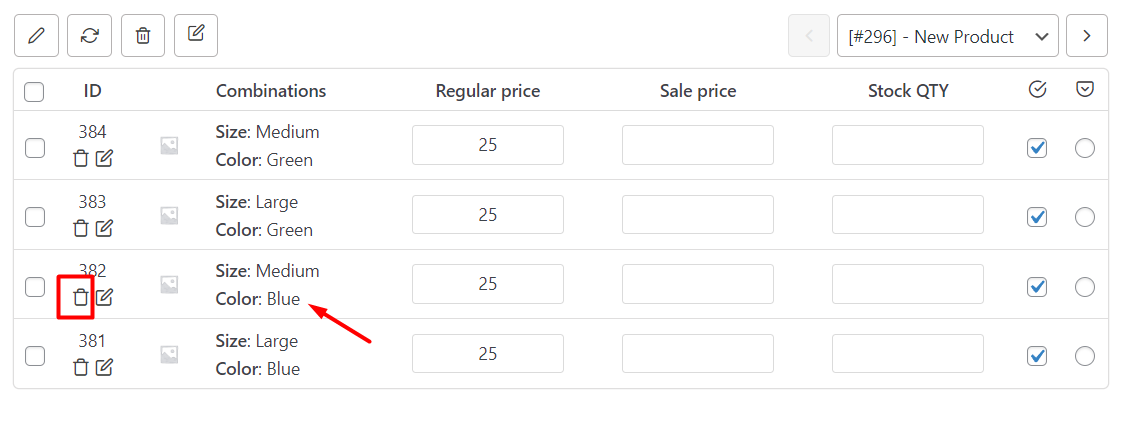The height and width of the screenshot is (423, 1124).
Task: Click the pencil edit icon in top toolbar
Action: tap(36, 36)
